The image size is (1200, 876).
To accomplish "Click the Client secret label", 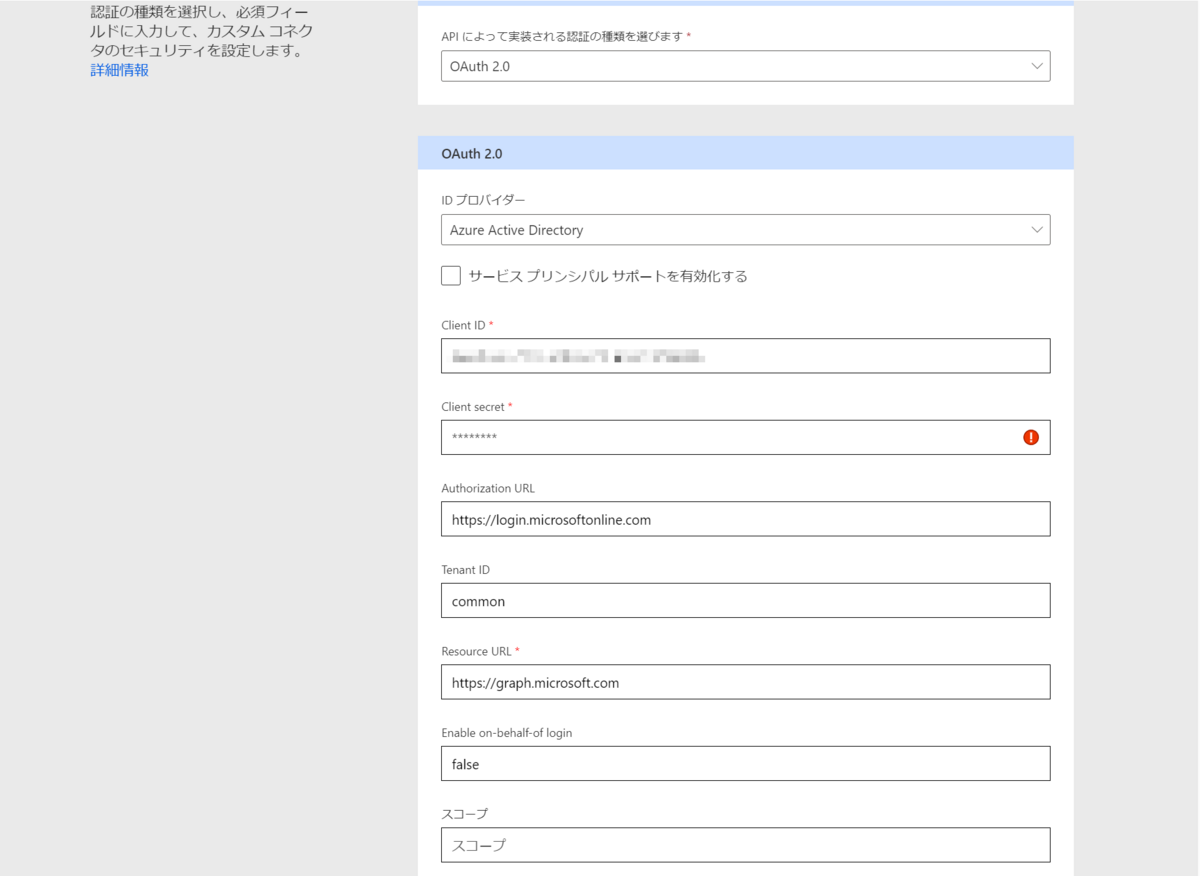I will click(x=473, y=407).
